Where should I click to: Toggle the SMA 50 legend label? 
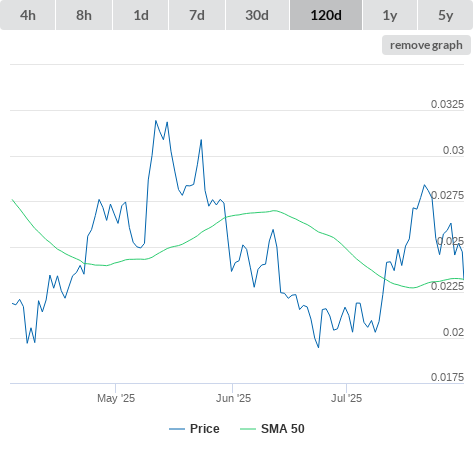[283, 429]
